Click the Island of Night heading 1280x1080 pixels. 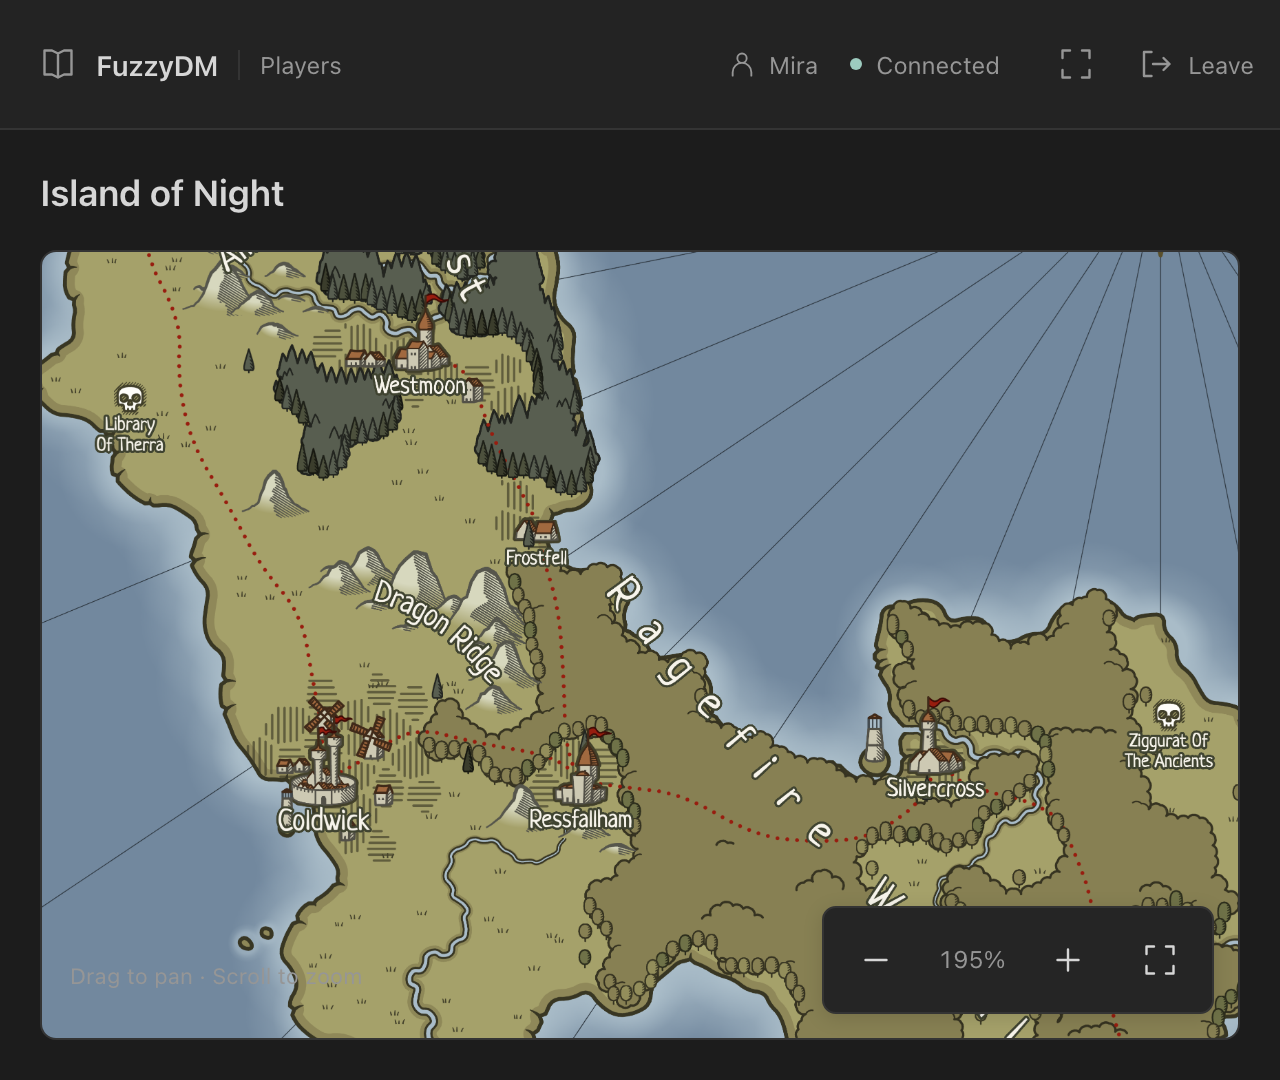point(162,193)
